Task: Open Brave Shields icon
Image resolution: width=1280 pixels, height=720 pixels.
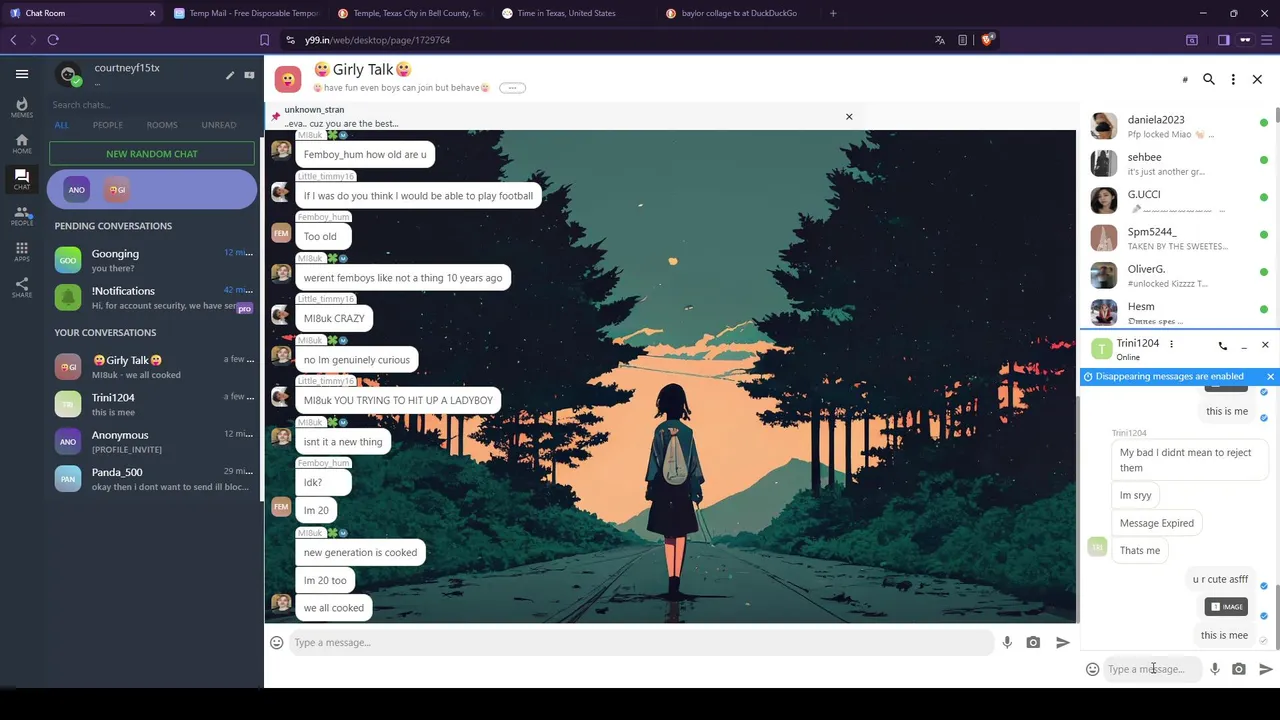Action: pyautogui.click(x=987, y=40)
